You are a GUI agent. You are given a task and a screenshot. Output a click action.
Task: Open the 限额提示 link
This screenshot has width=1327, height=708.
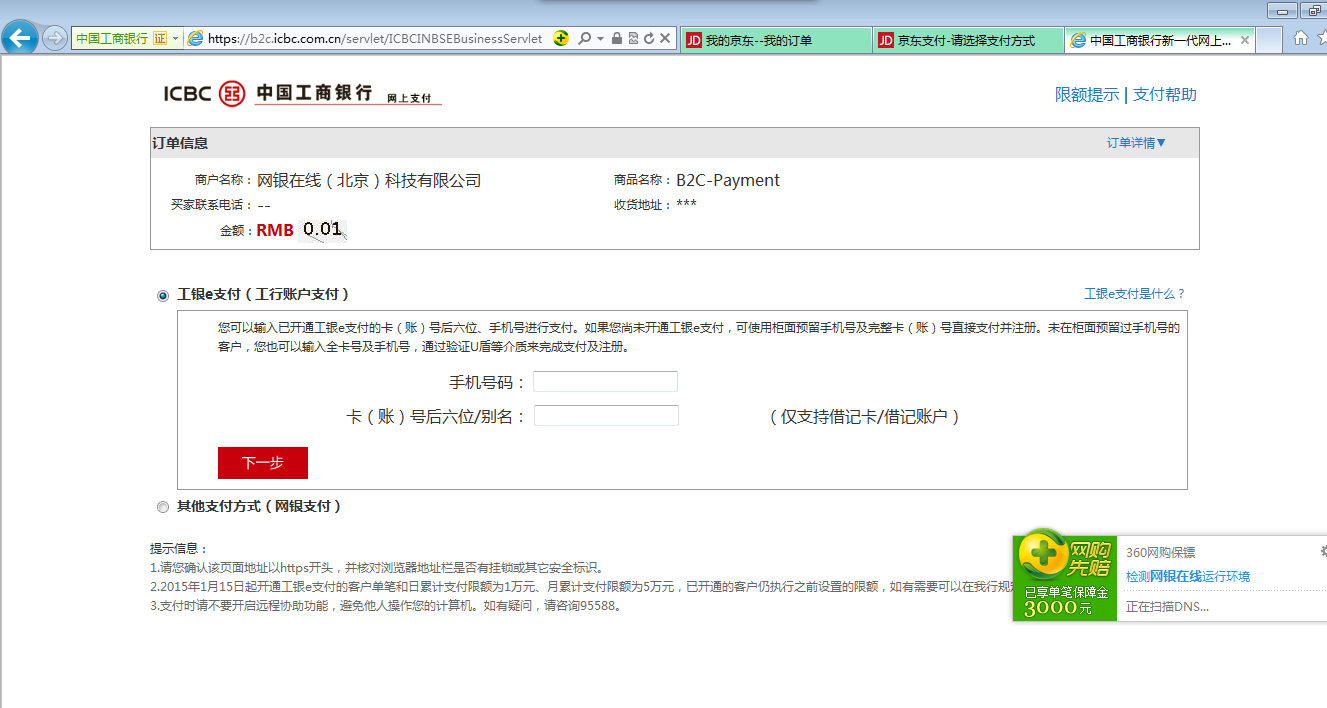coord(1087,95)
